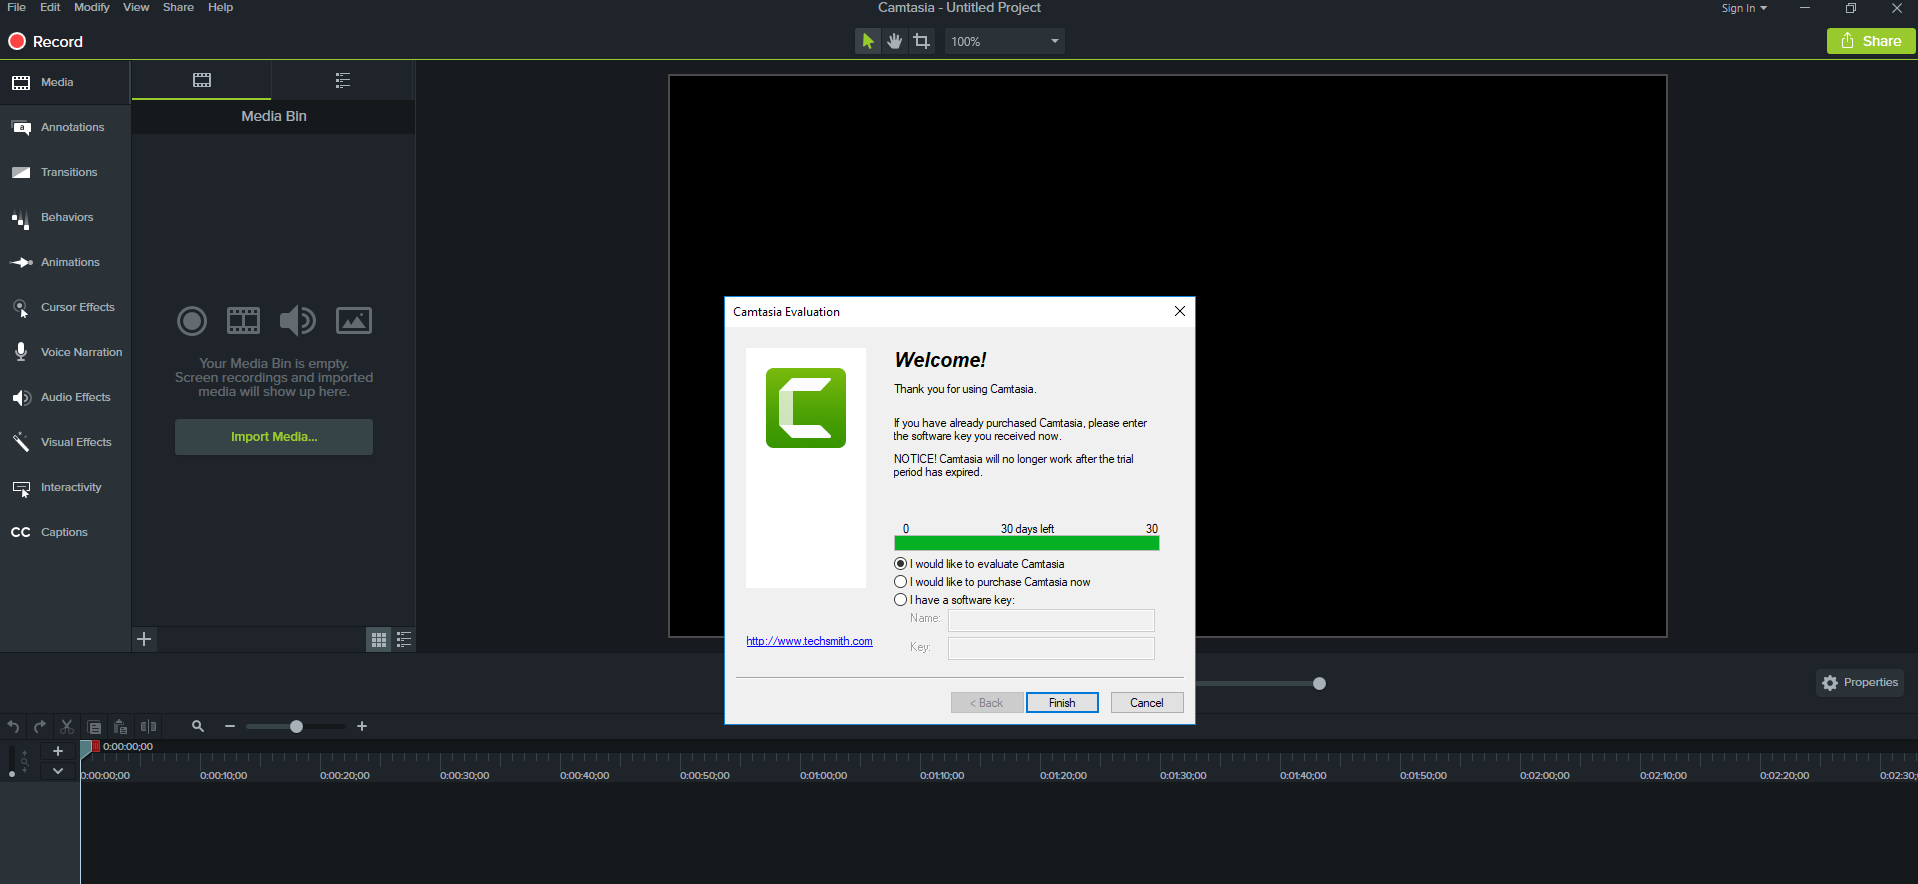Switch to Library list tab
Screen dimensions: 1918x884
coord(343,80)
